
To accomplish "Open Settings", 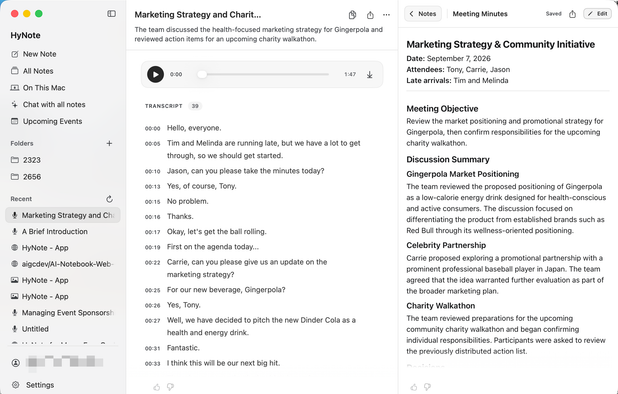I will 39,385.
